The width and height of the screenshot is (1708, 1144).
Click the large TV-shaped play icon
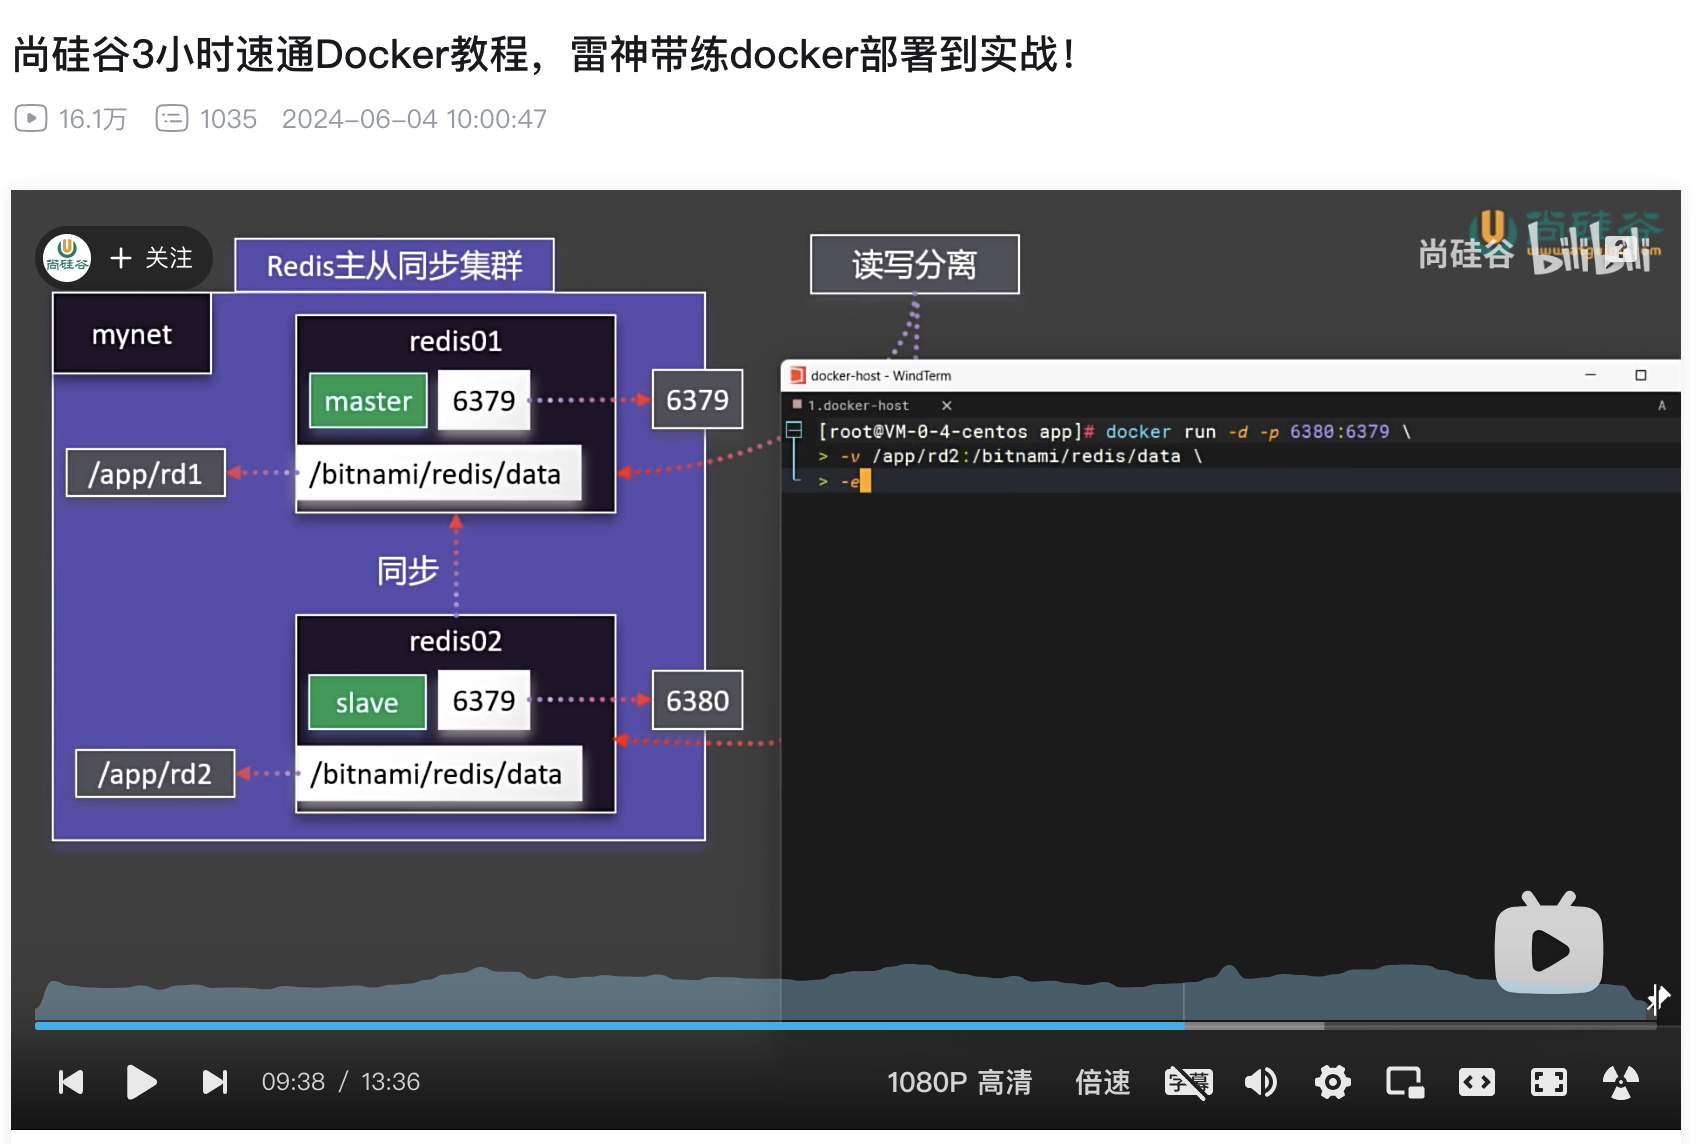pyautogui.click(x=1548, y=947)
